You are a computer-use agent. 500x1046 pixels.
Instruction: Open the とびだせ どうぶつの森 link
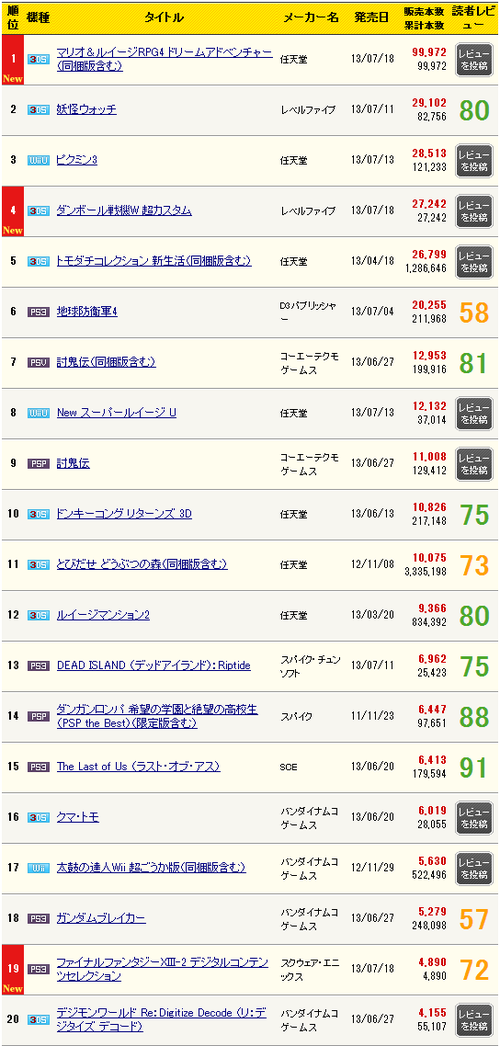[142, 564]
